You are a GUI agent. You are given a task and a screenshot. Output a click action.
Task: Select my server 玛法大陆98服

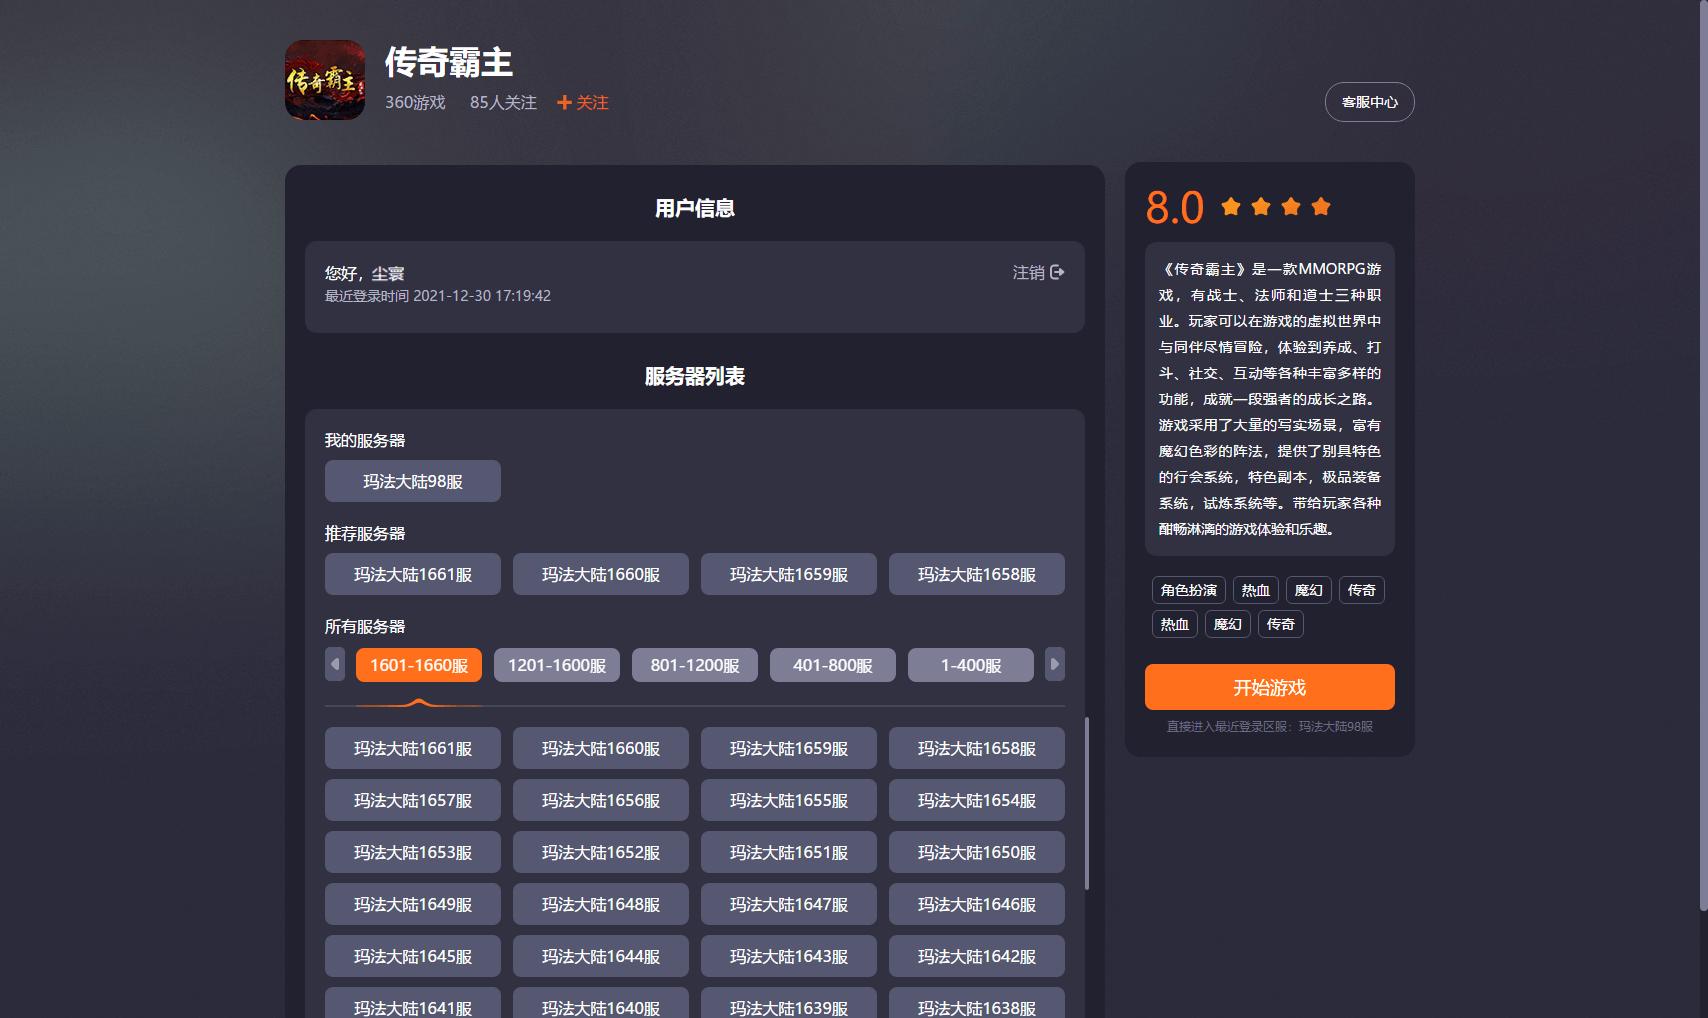(412, 481)
